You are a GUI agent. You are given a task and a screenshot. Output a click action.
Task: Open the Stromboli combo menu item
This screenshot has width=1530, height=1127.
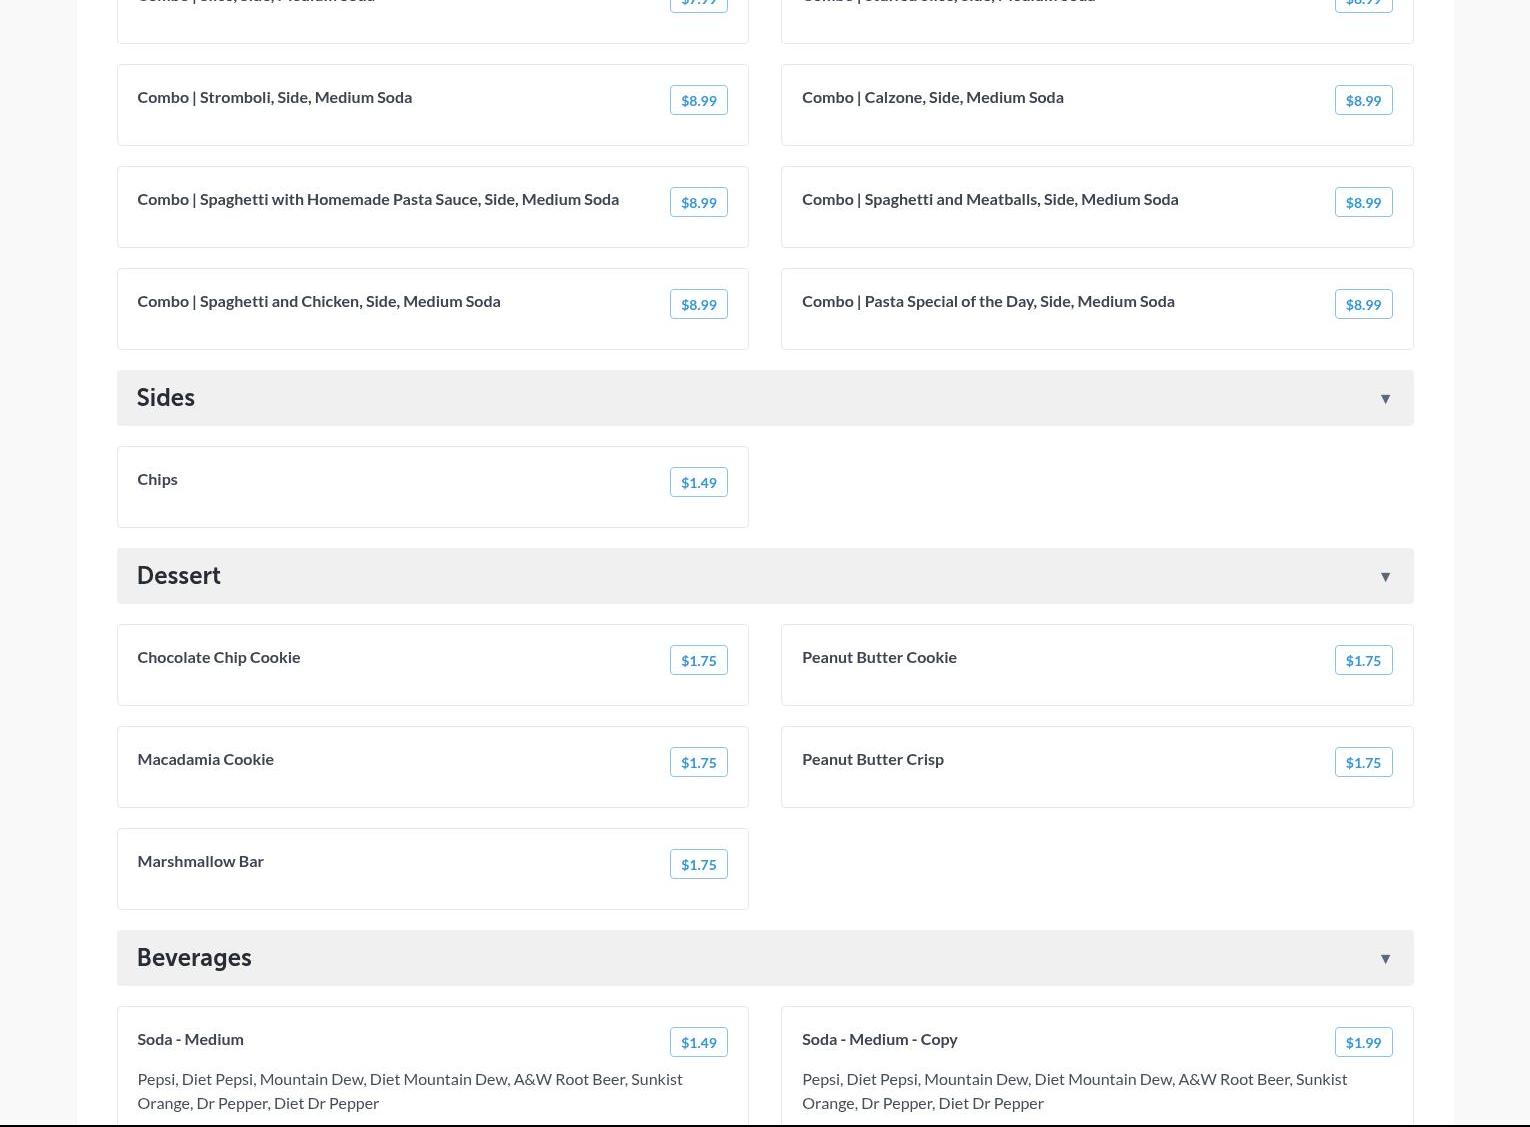point(275,98)
